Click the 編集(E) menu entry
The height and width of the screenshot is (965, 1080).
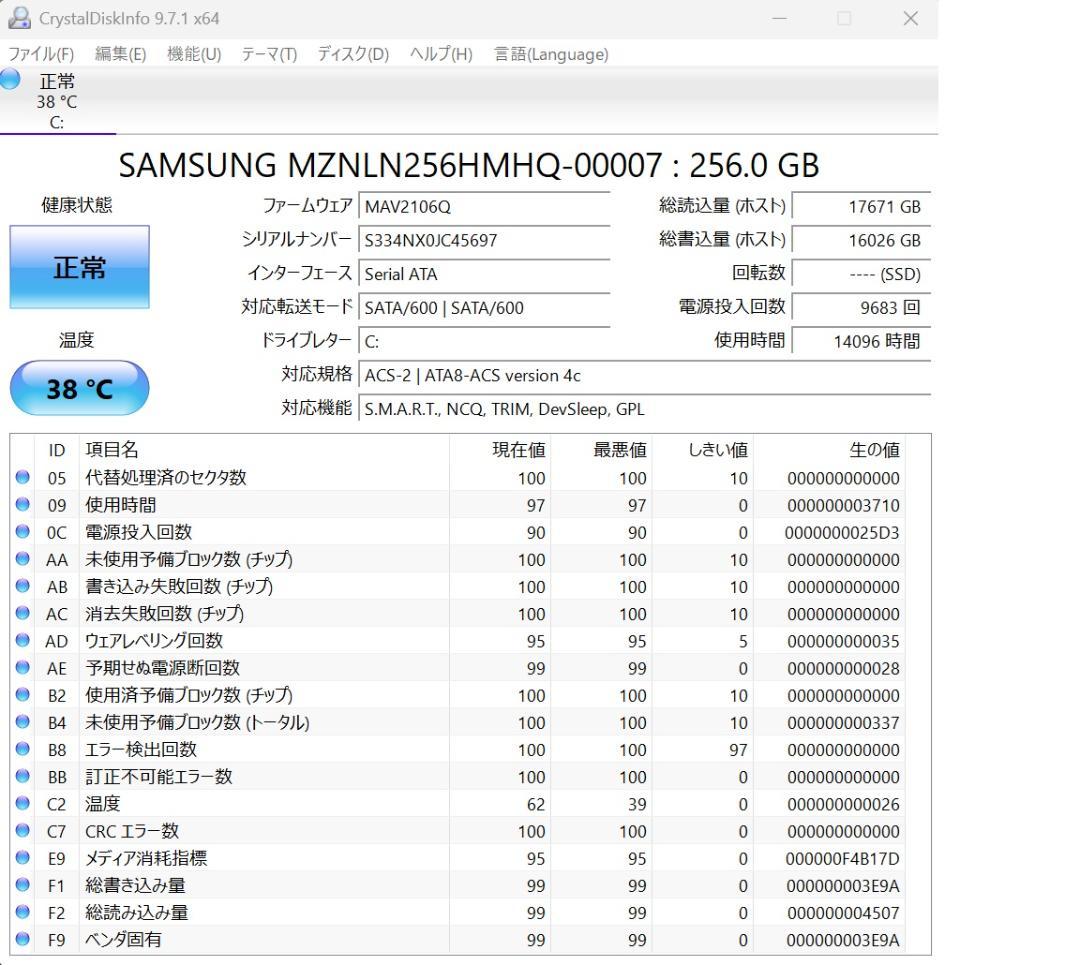118,55
